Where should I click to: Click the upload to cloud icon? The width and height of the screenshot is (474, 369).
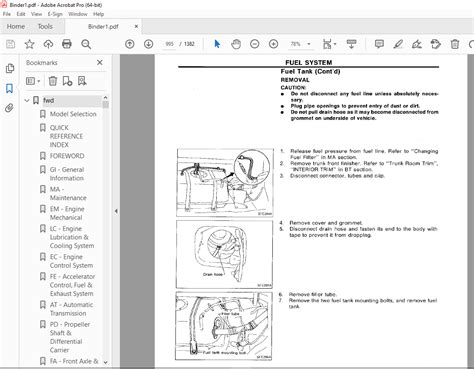48,44
